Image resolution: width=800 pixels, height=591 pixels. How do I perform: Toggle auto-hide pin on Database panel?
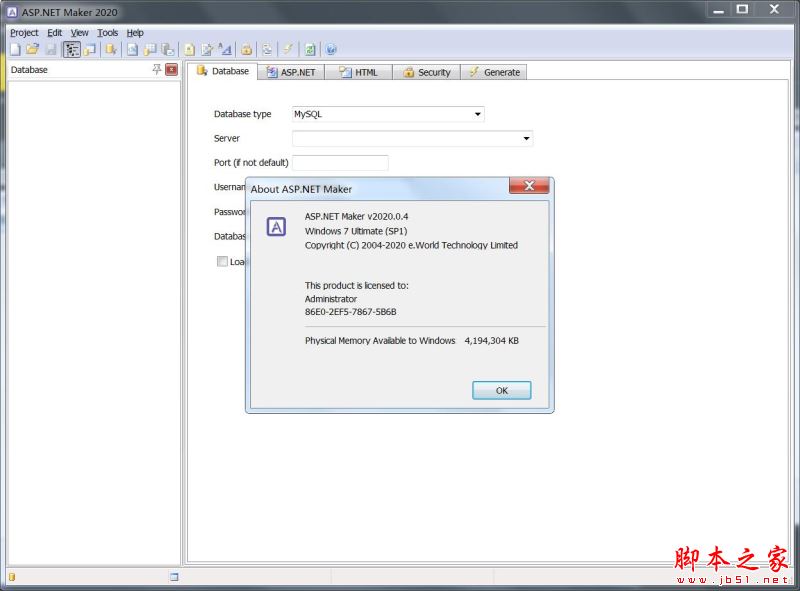pyautogui.click(x=157, y=69)
